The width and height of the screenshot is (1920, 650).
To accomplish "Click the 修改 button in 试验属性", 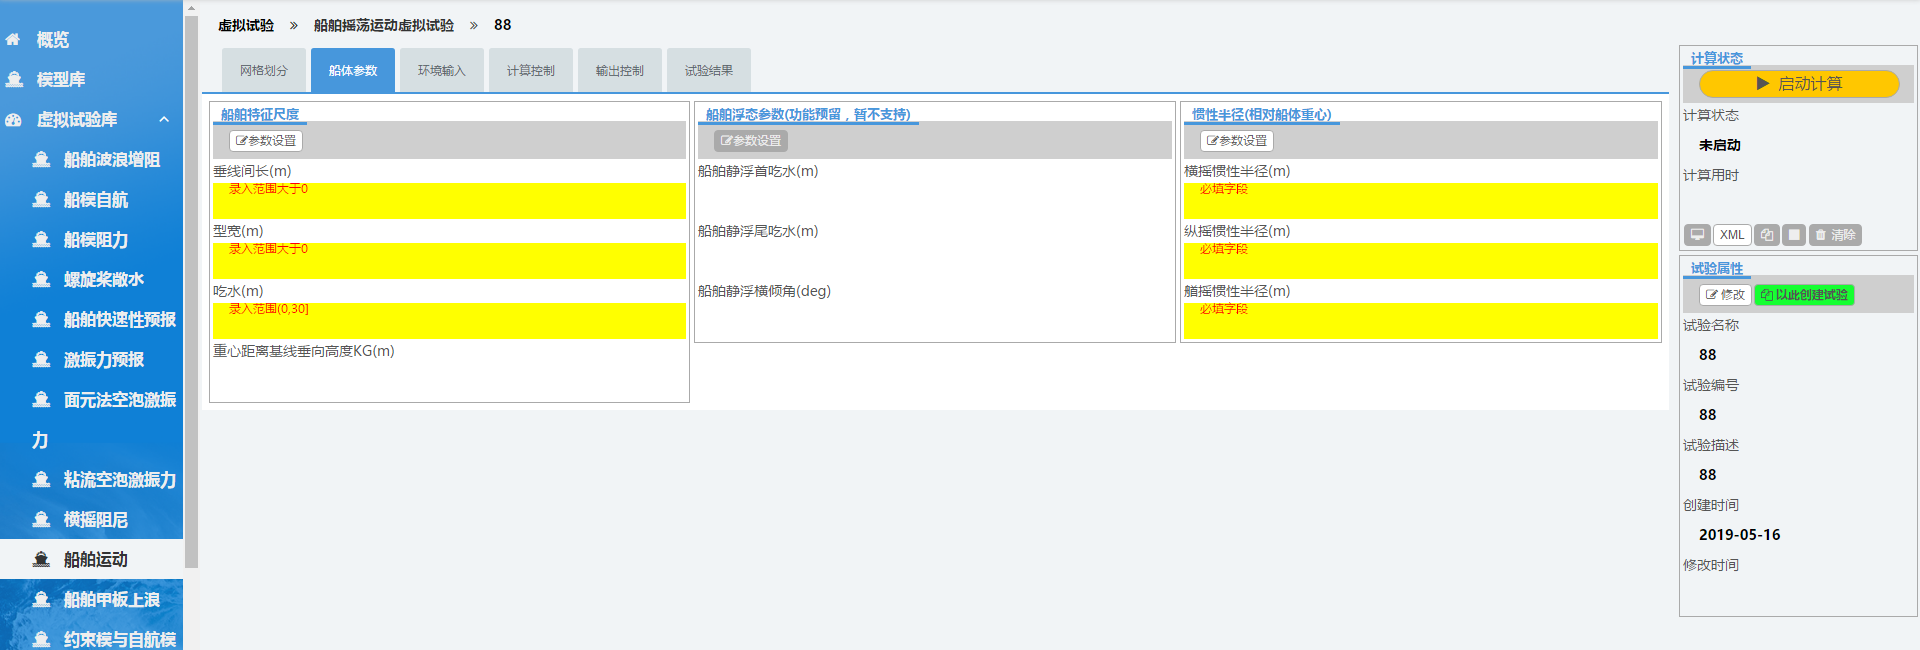I will [1725, 295].
